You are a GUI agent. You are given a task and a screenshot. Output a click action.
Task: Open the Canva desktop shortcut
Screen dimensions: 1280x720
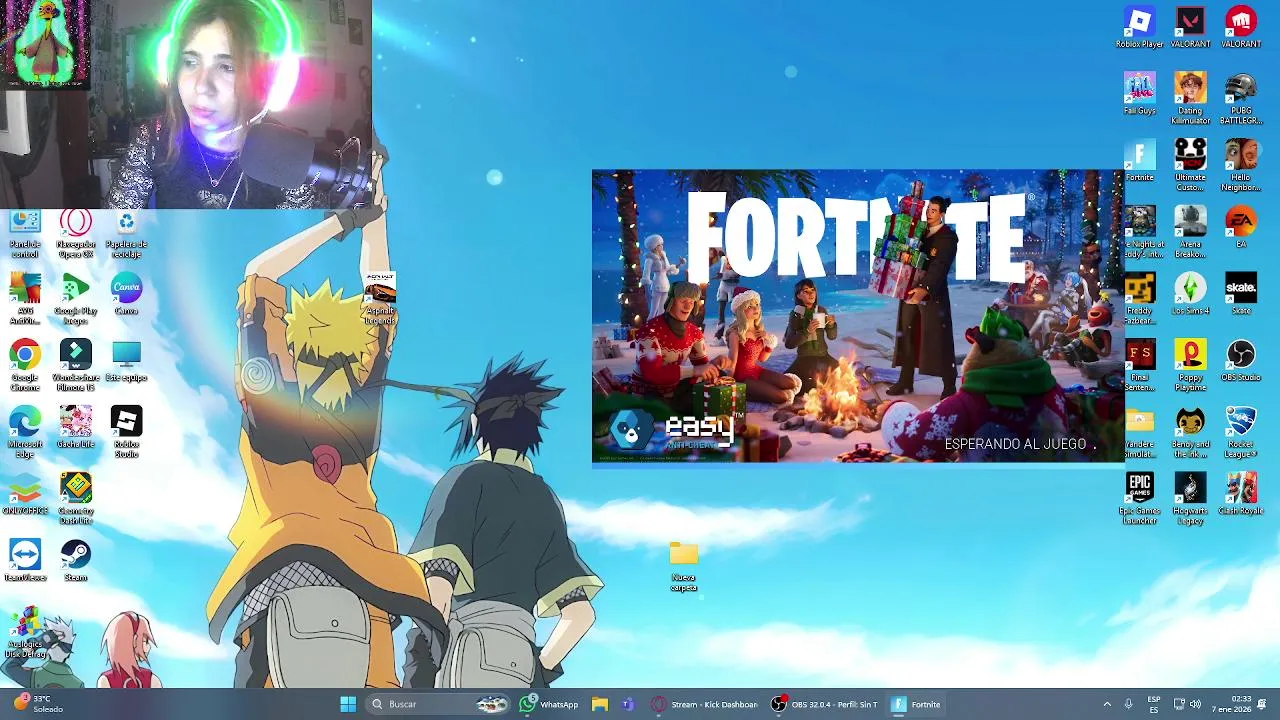click(x=126, y=294)
